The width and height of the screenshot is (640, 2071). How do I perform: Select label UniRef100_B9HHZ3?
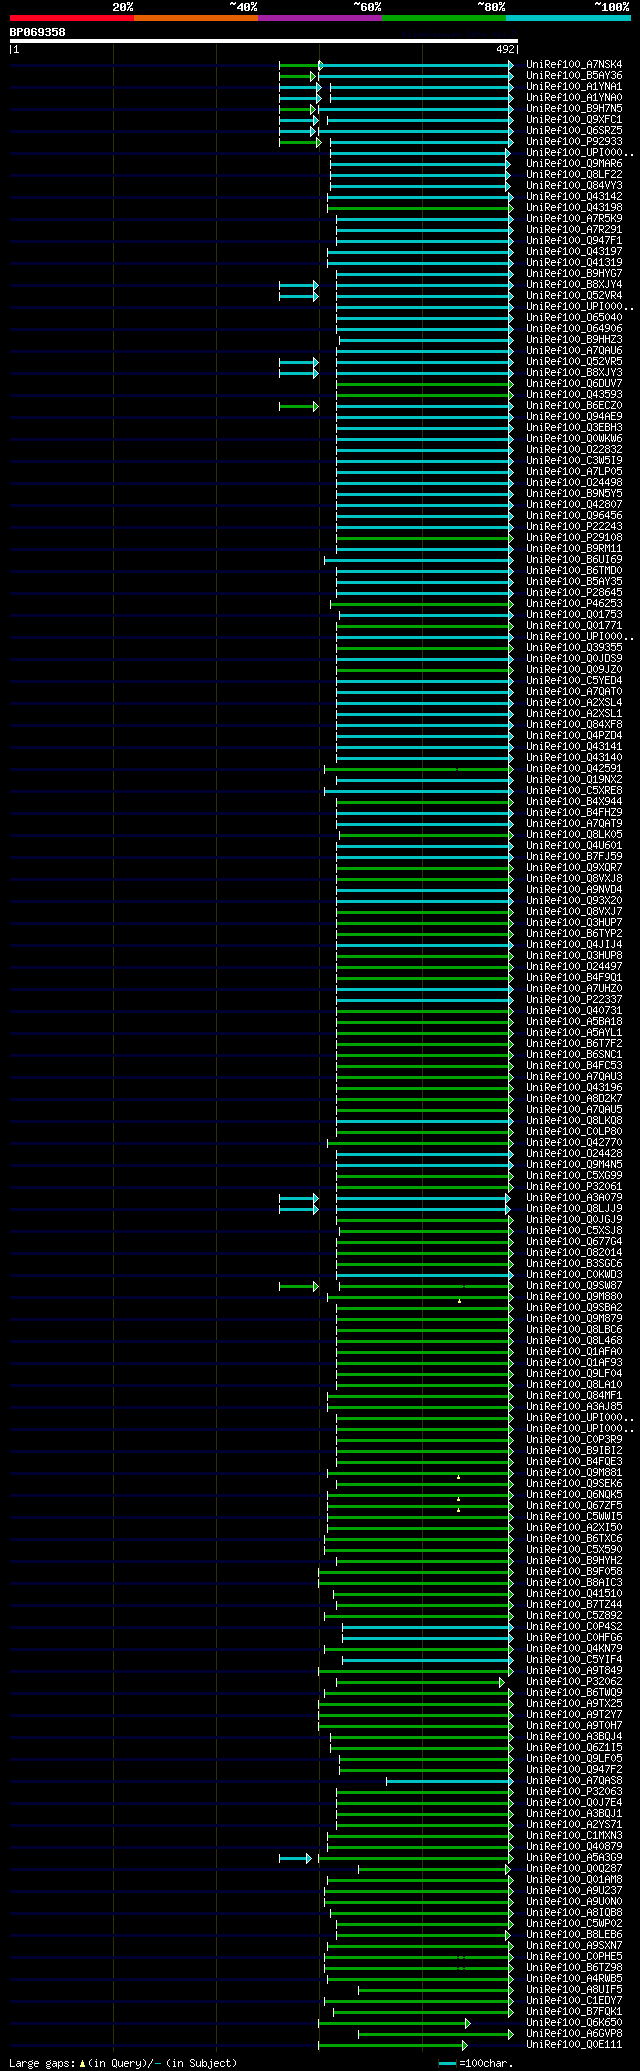coord(574,340)
